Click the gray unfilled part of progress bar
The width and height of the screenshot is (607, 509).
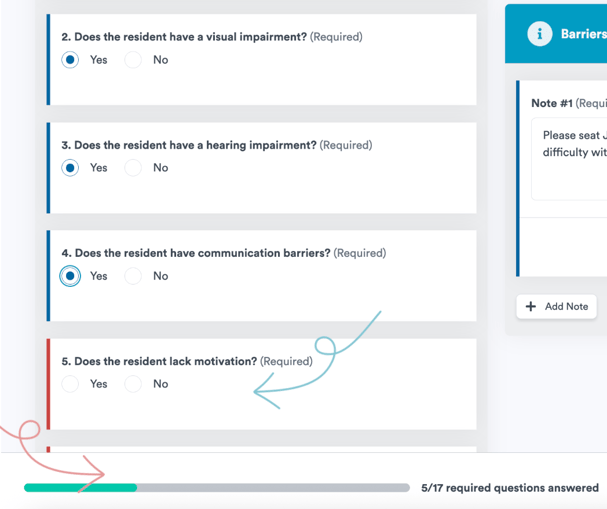coord(272,488)
